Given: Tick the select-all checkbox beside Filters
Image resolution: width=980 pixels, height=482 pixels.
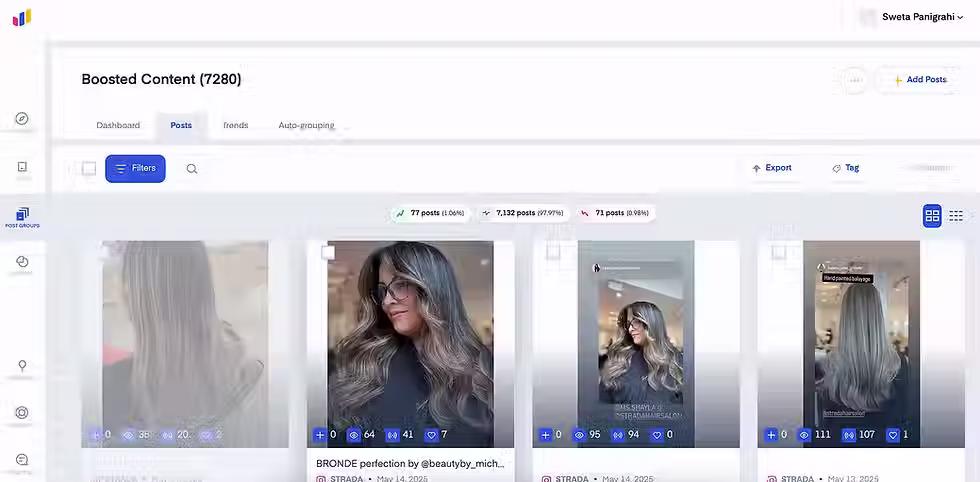Looking at the screenshot, I should (x=89, y=169).
